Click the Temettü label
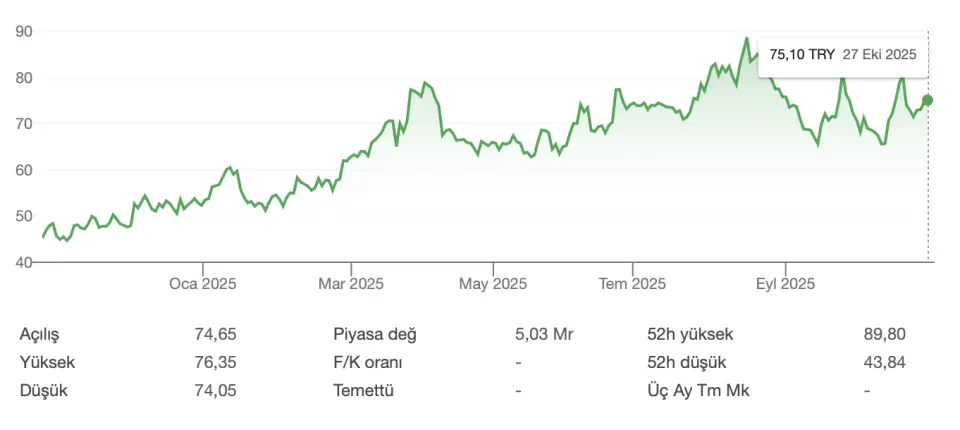This screenshot has width=960, height=430. 364,390
